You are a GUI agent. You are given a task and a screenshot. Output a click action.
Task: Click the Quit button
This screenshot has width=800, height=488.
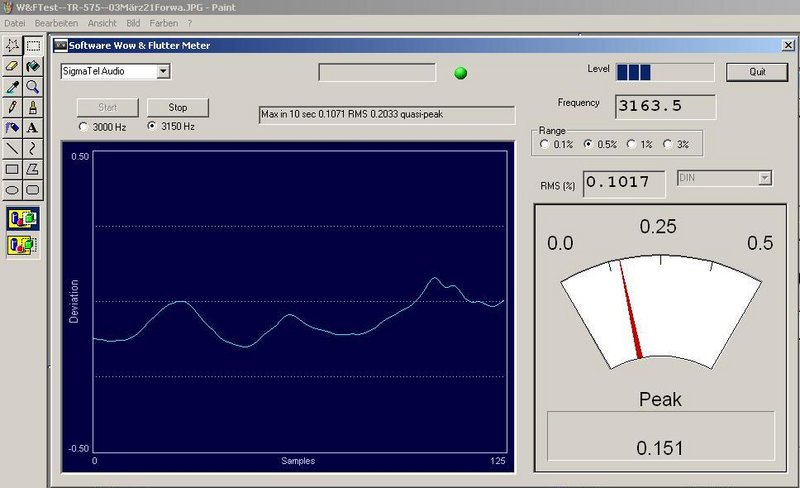point(757,72)
